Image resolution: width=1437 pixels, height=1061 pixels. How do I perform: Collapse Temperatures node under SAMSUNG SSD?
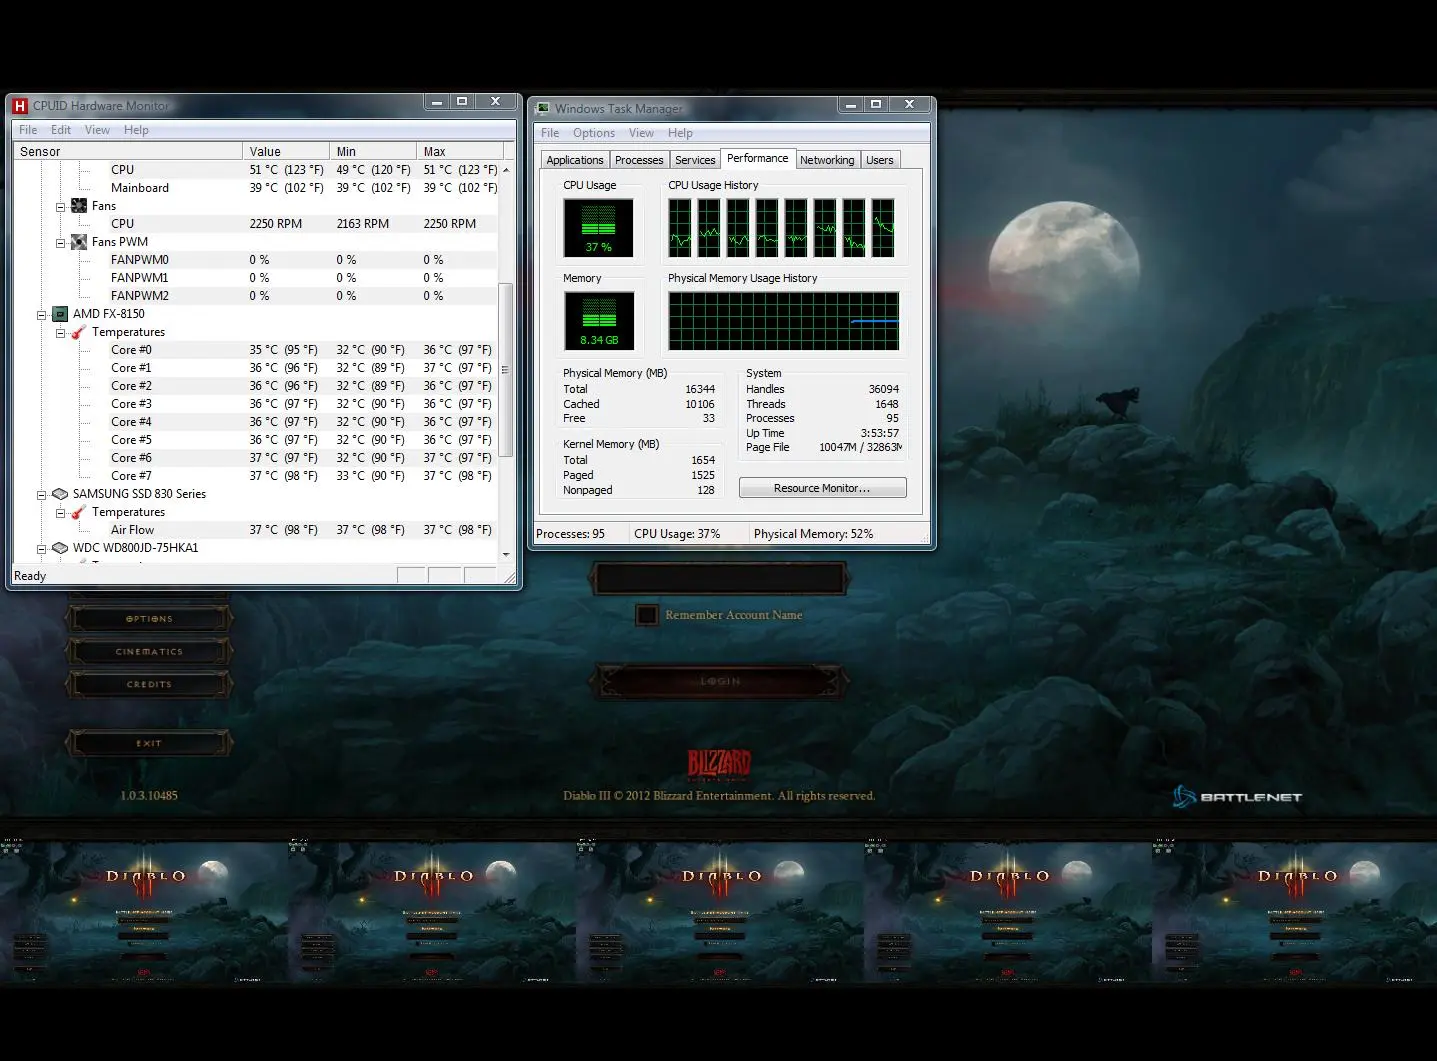coord(60,513)
